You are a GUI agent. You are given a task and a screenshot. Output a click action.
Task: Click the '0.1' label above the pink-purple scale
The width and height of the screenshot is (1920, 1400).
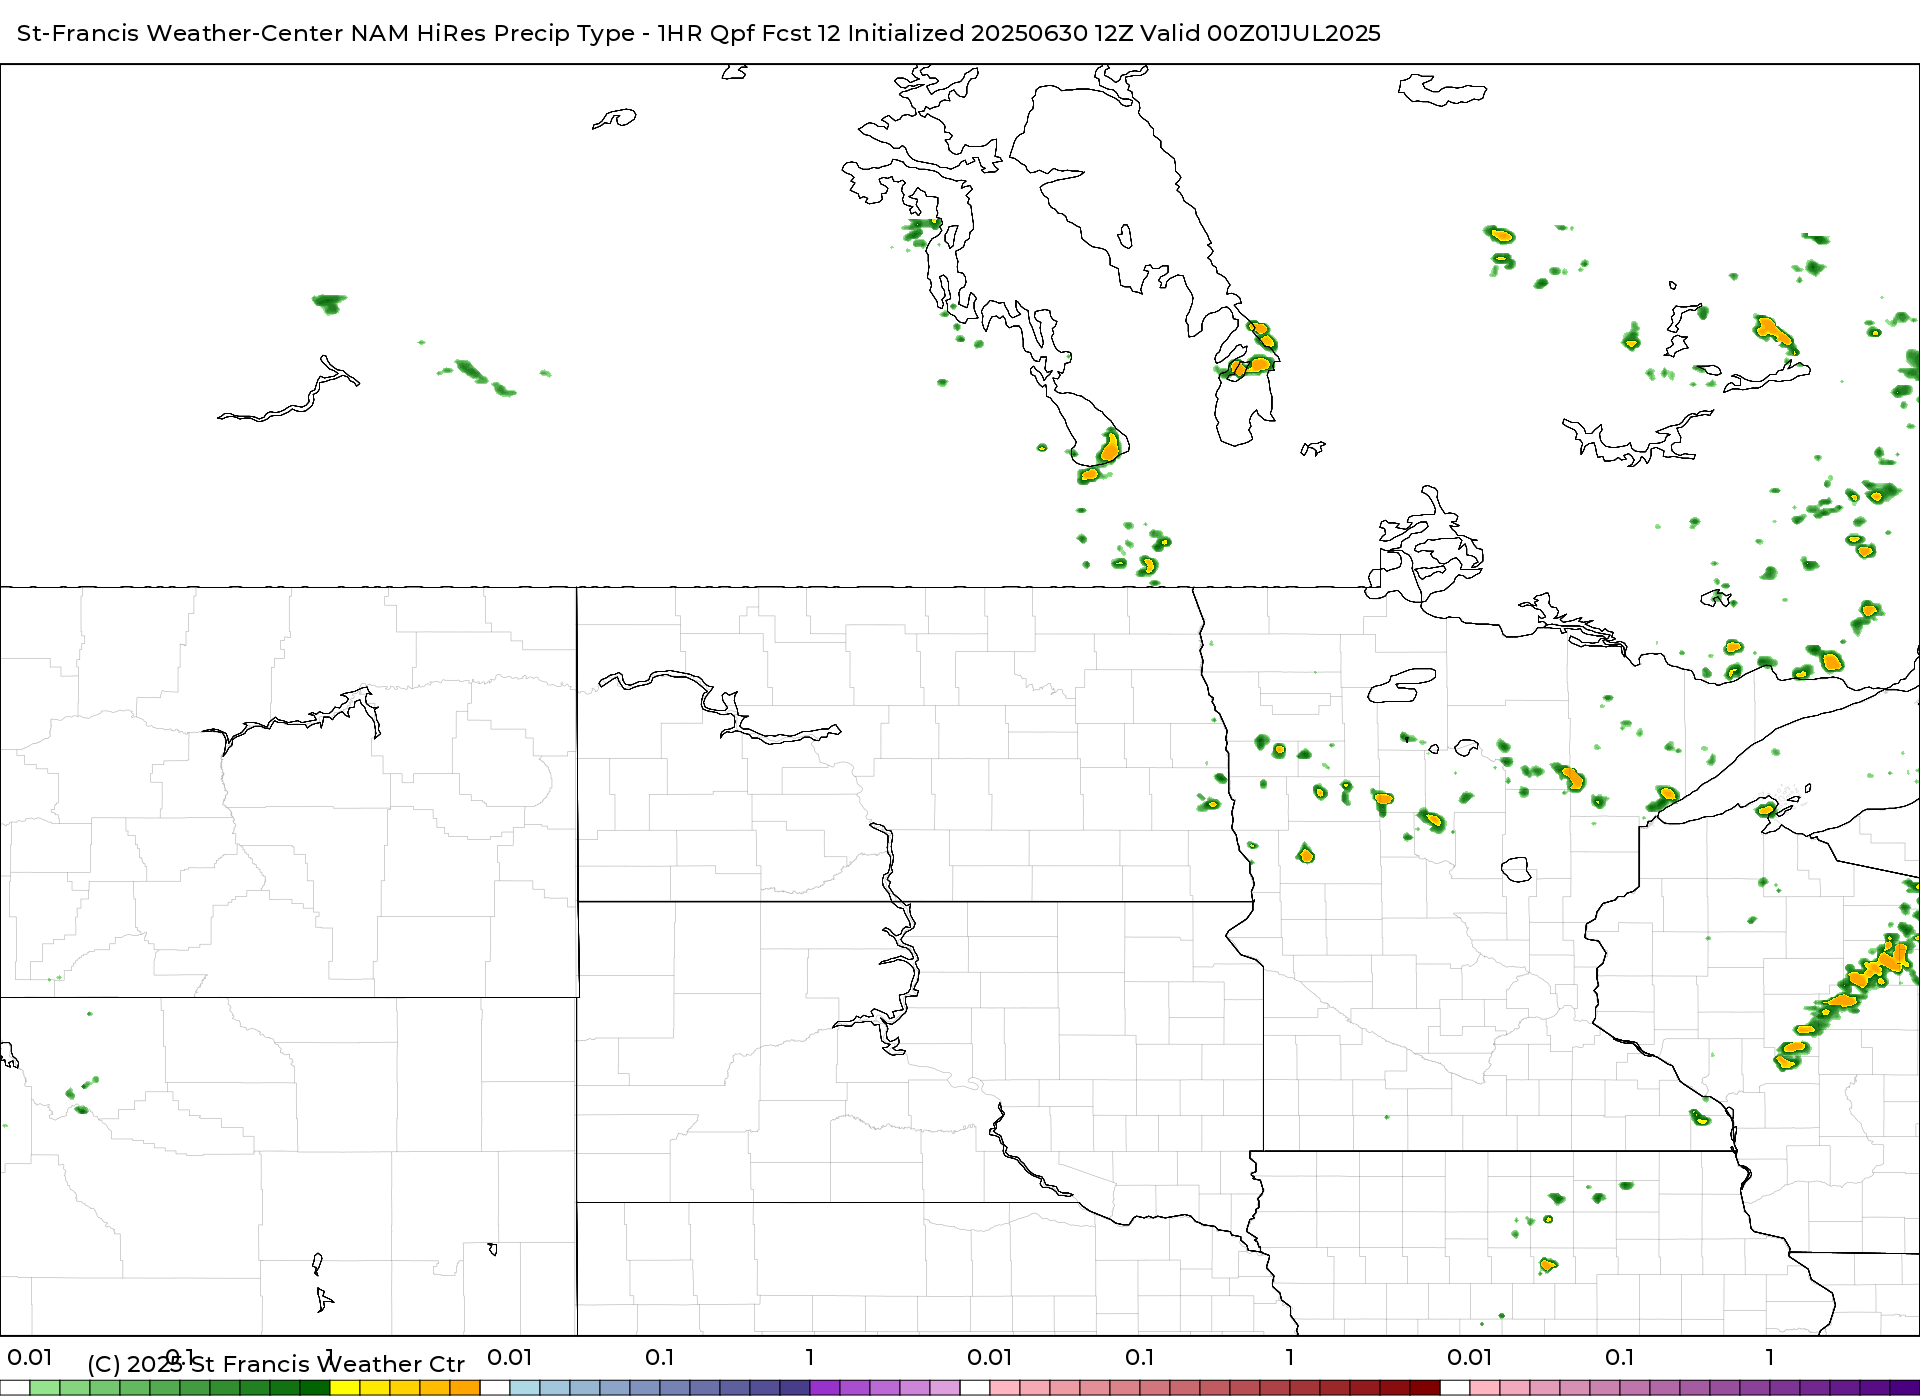(x=1619, y=1357)
